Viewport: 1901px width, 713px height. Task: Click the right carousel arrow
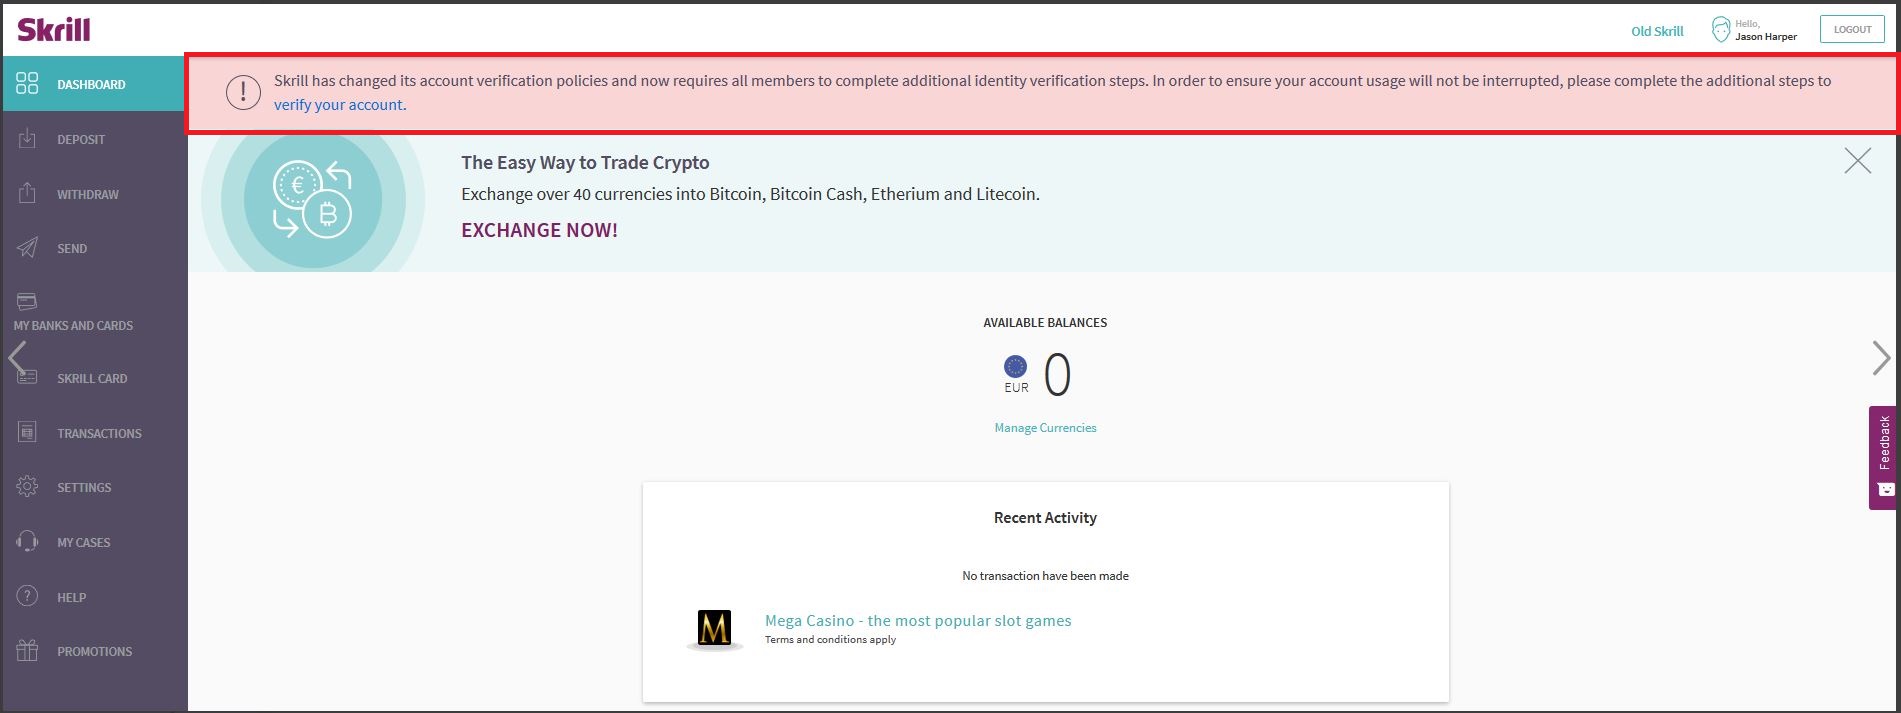(1881, 358)
